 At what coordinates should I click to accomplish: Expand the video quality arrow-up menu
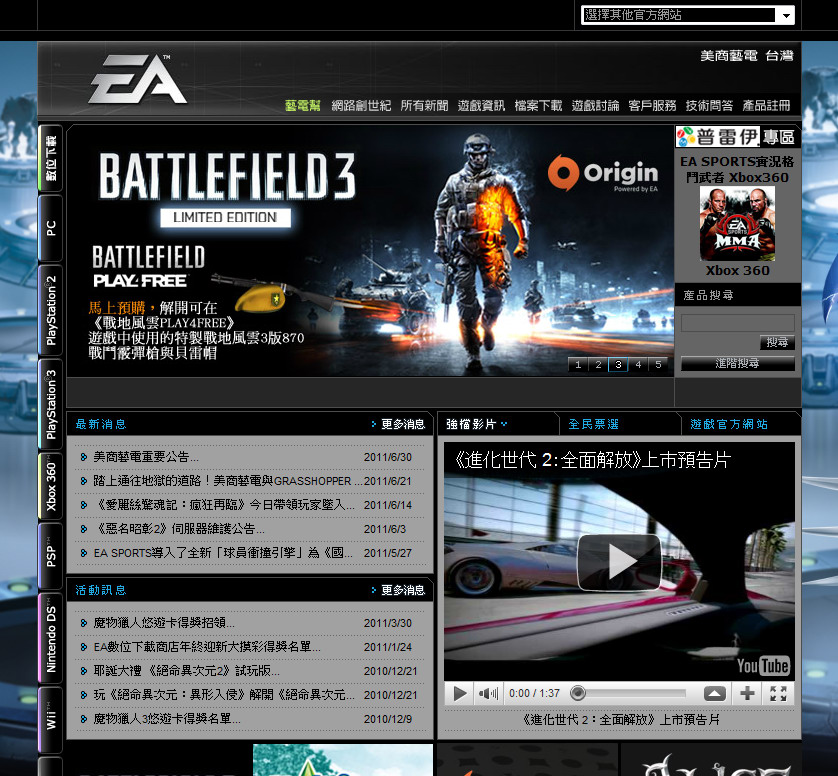(x=715, y=693)
